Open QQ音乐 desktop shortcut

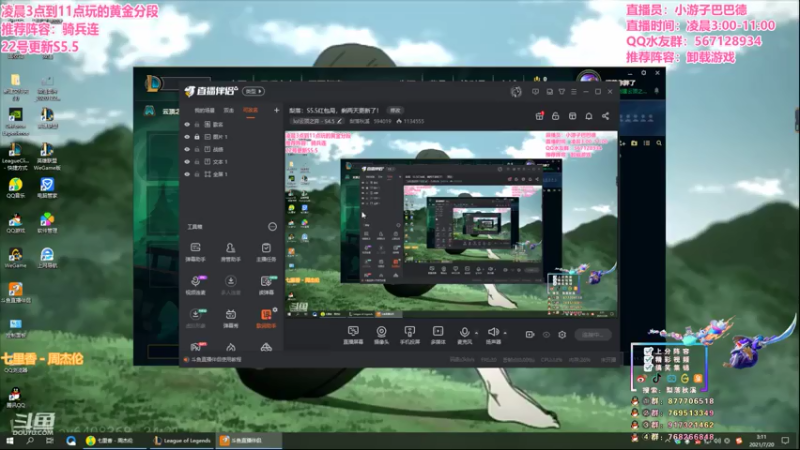(x=15, y=188)
